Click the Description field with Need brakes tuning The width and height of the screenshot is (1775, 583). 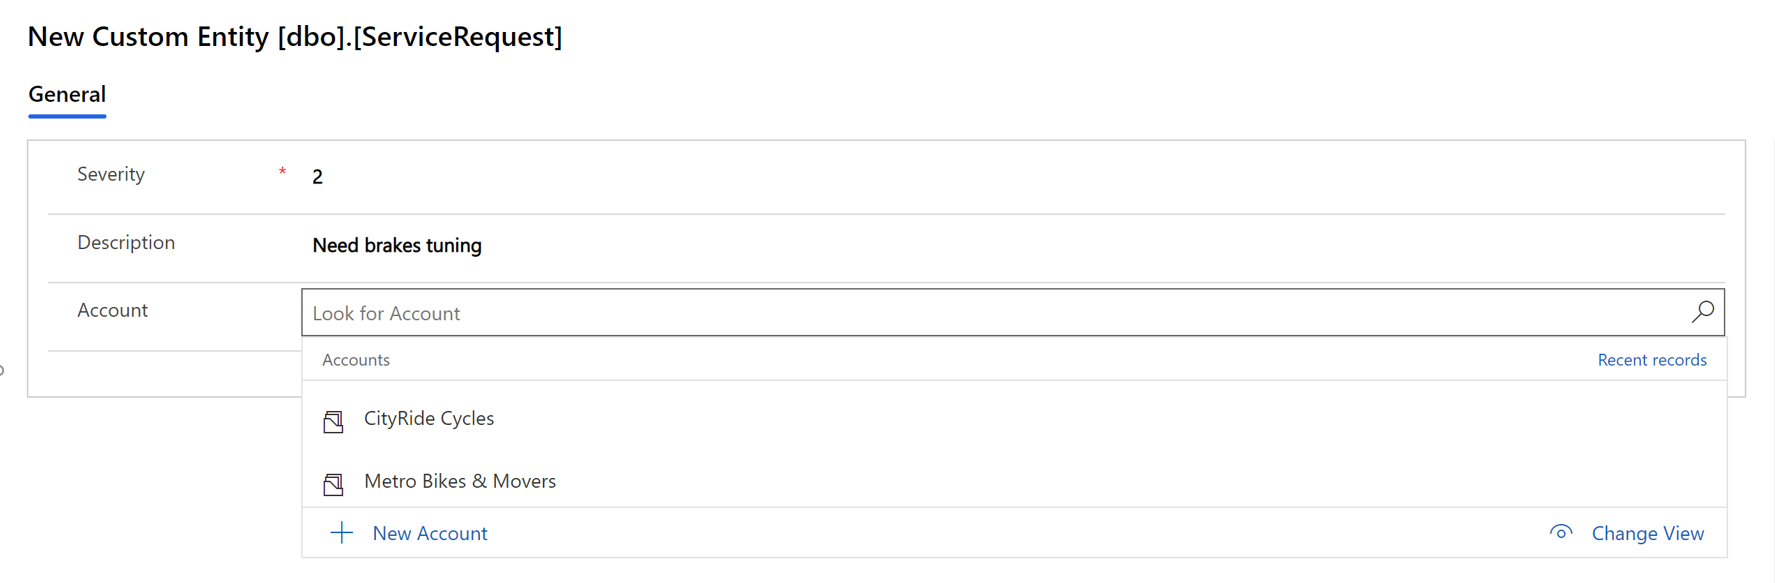click(1013, 245)
